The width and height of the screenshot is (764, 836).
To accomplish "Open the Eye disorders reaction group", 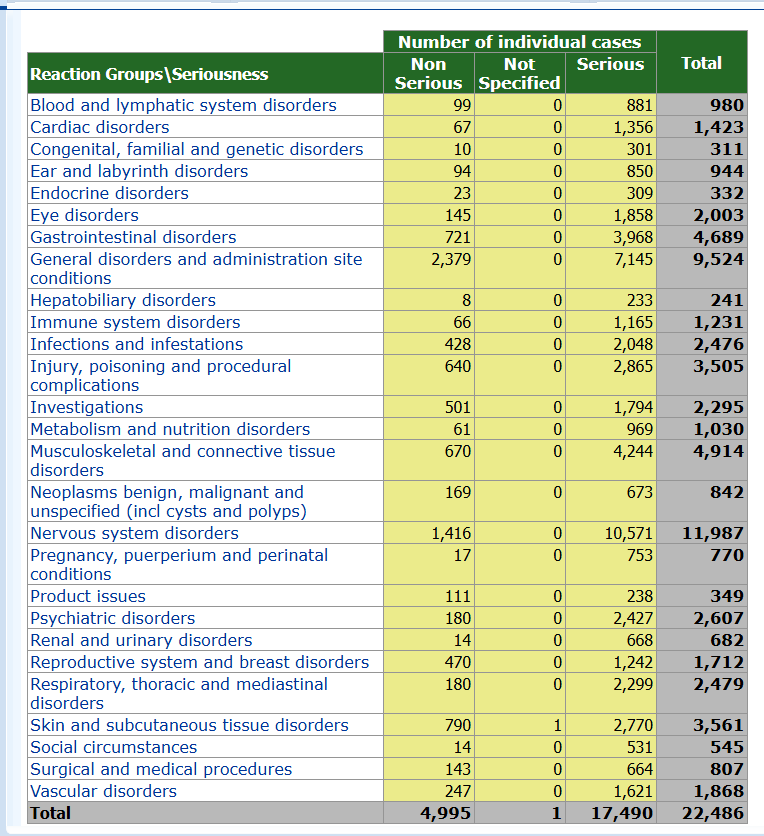I will coord(85,215).
